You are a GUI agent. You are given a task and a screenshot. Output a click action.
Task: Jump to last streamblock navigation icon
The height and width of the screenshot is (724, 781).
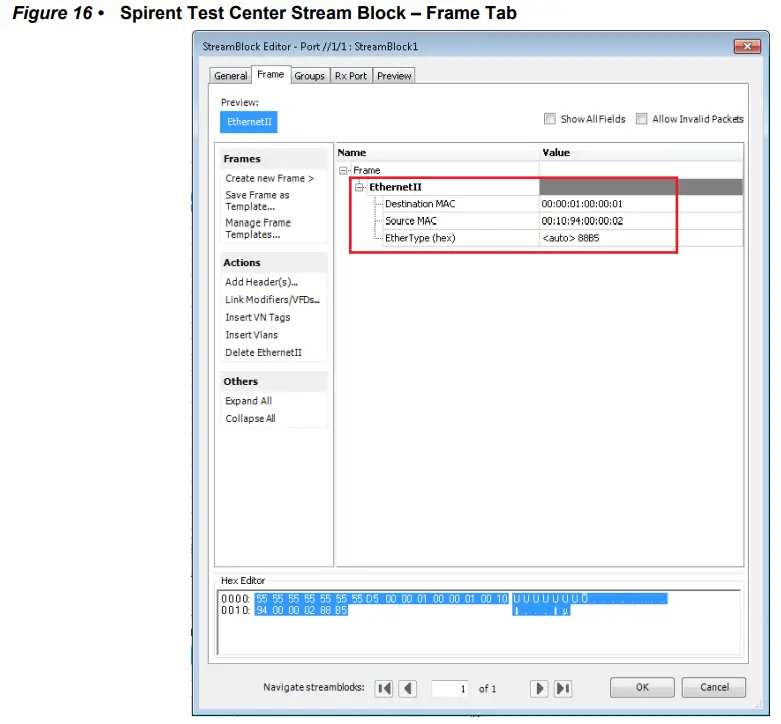(x=563, y=689)
